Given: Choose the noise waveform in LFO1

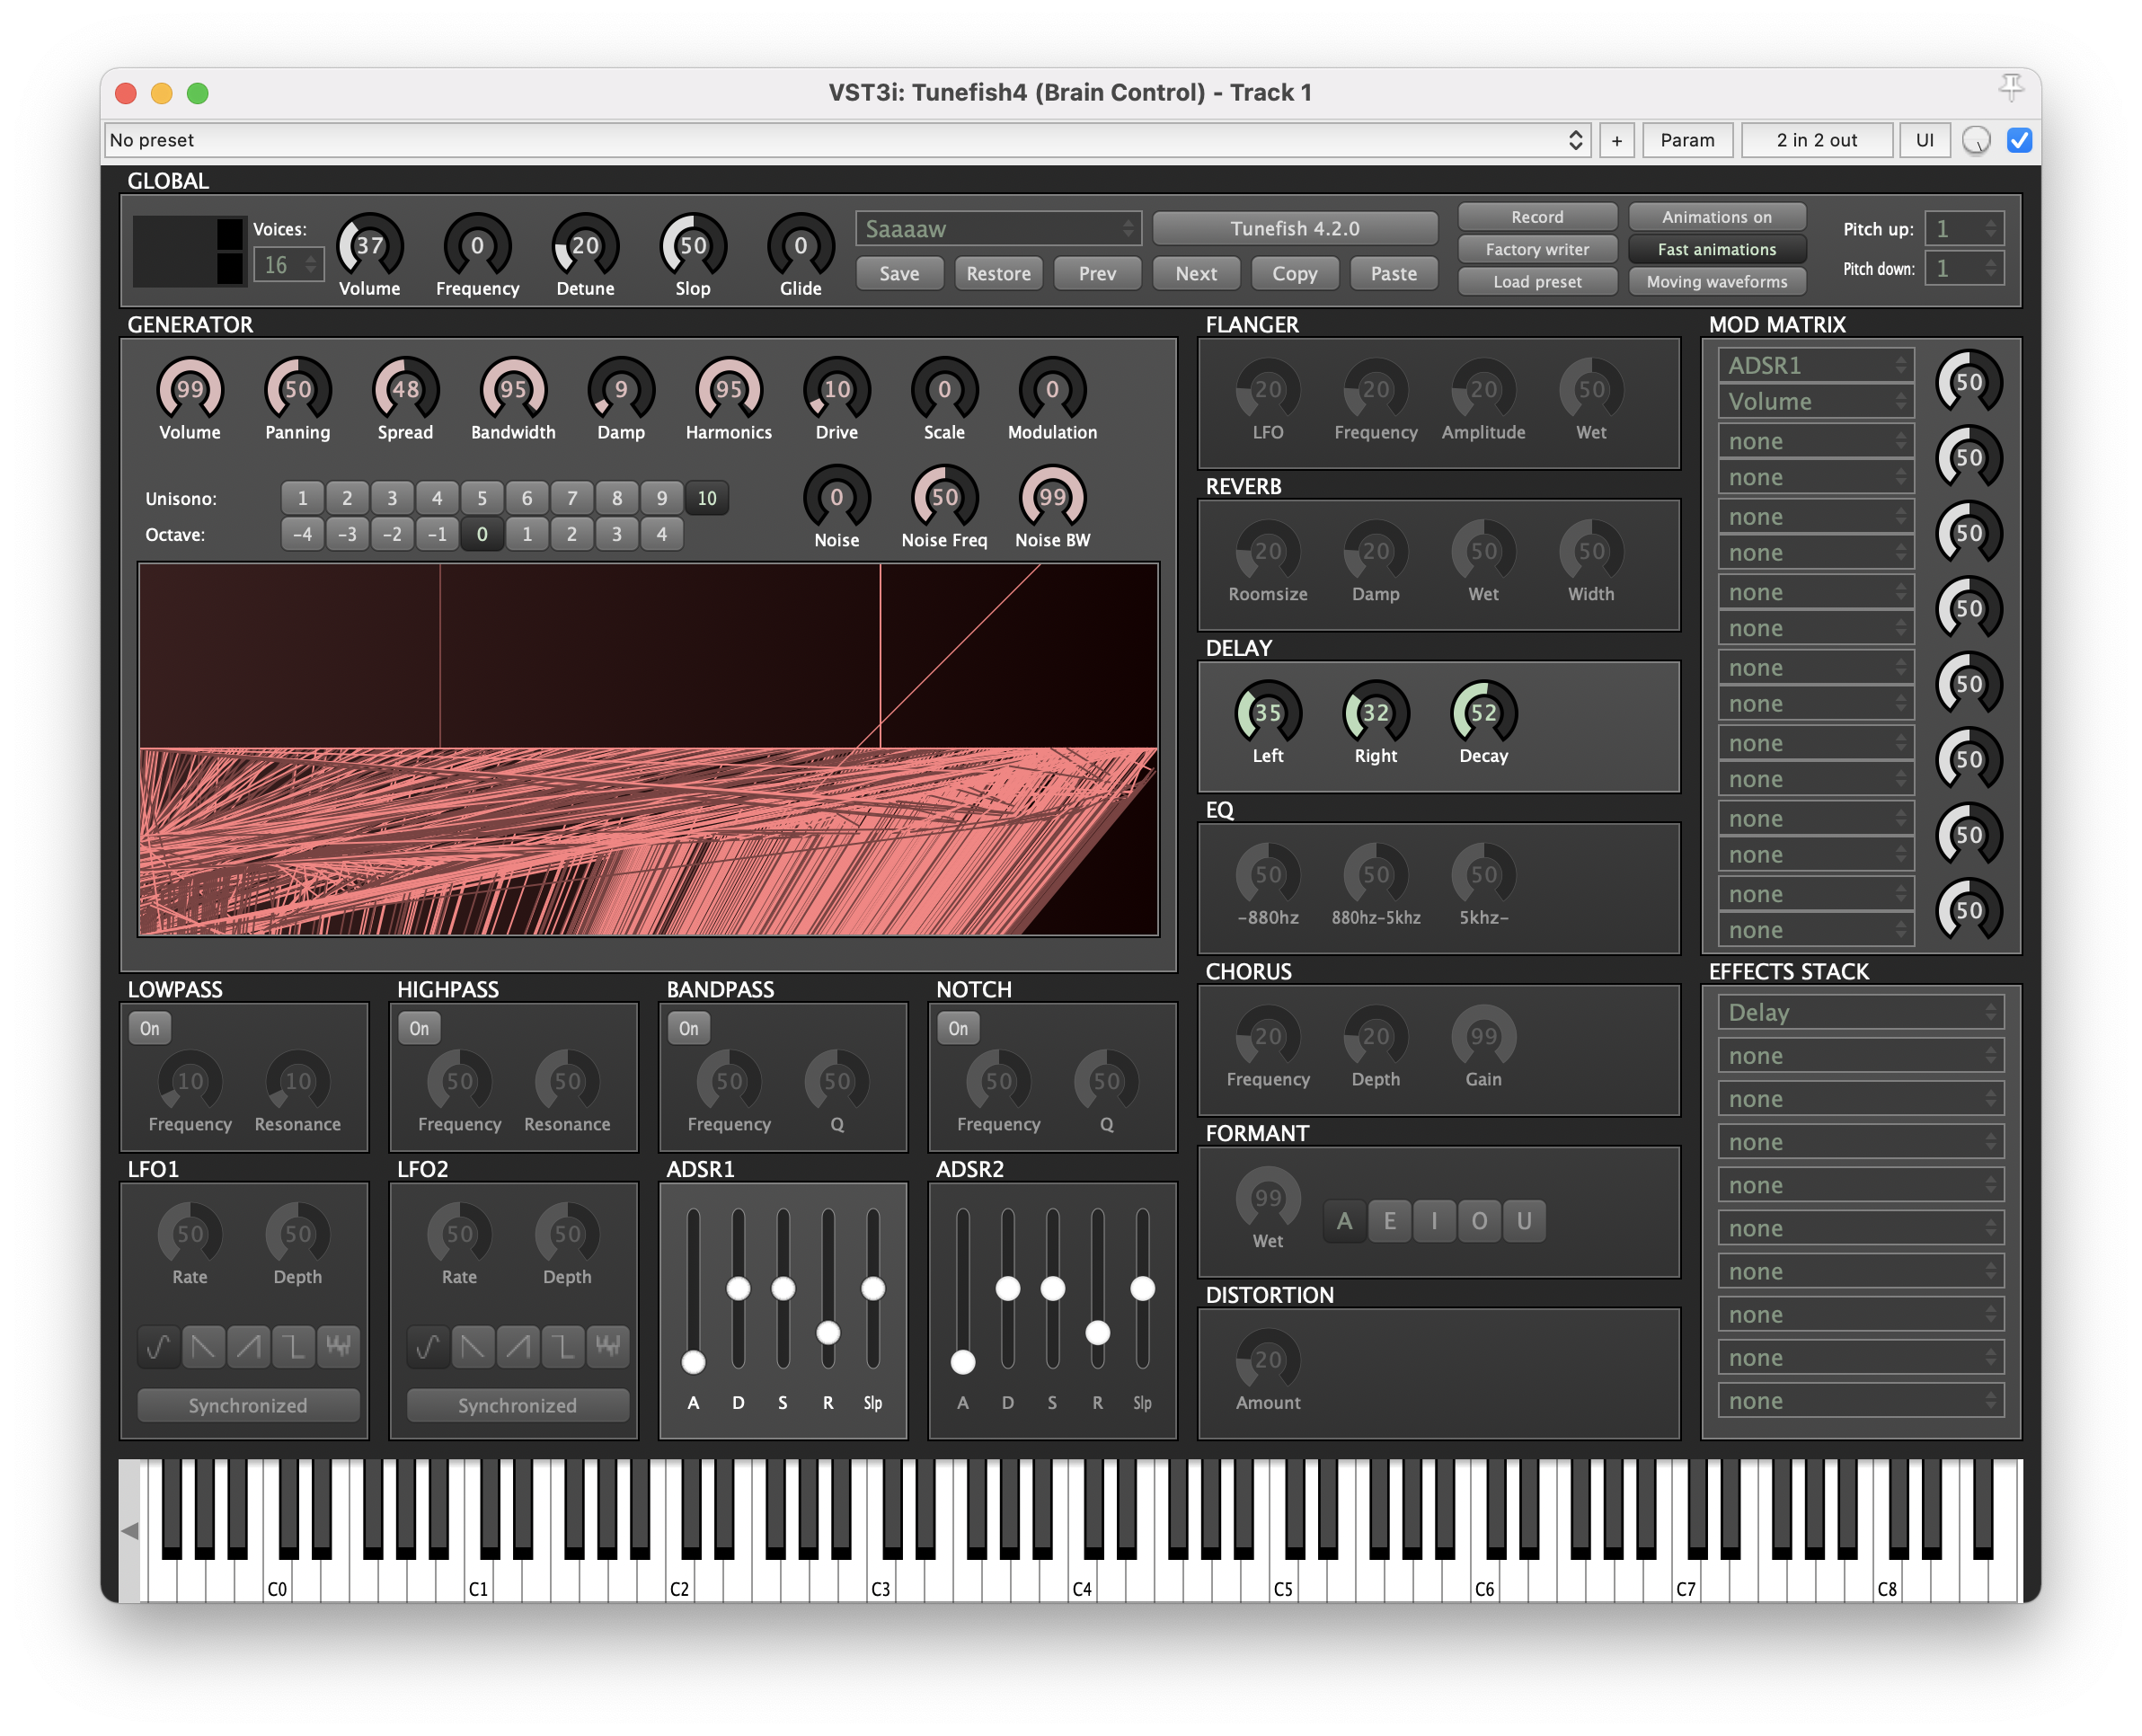Looking at the screenshot, I should (x=339, y=1346).
